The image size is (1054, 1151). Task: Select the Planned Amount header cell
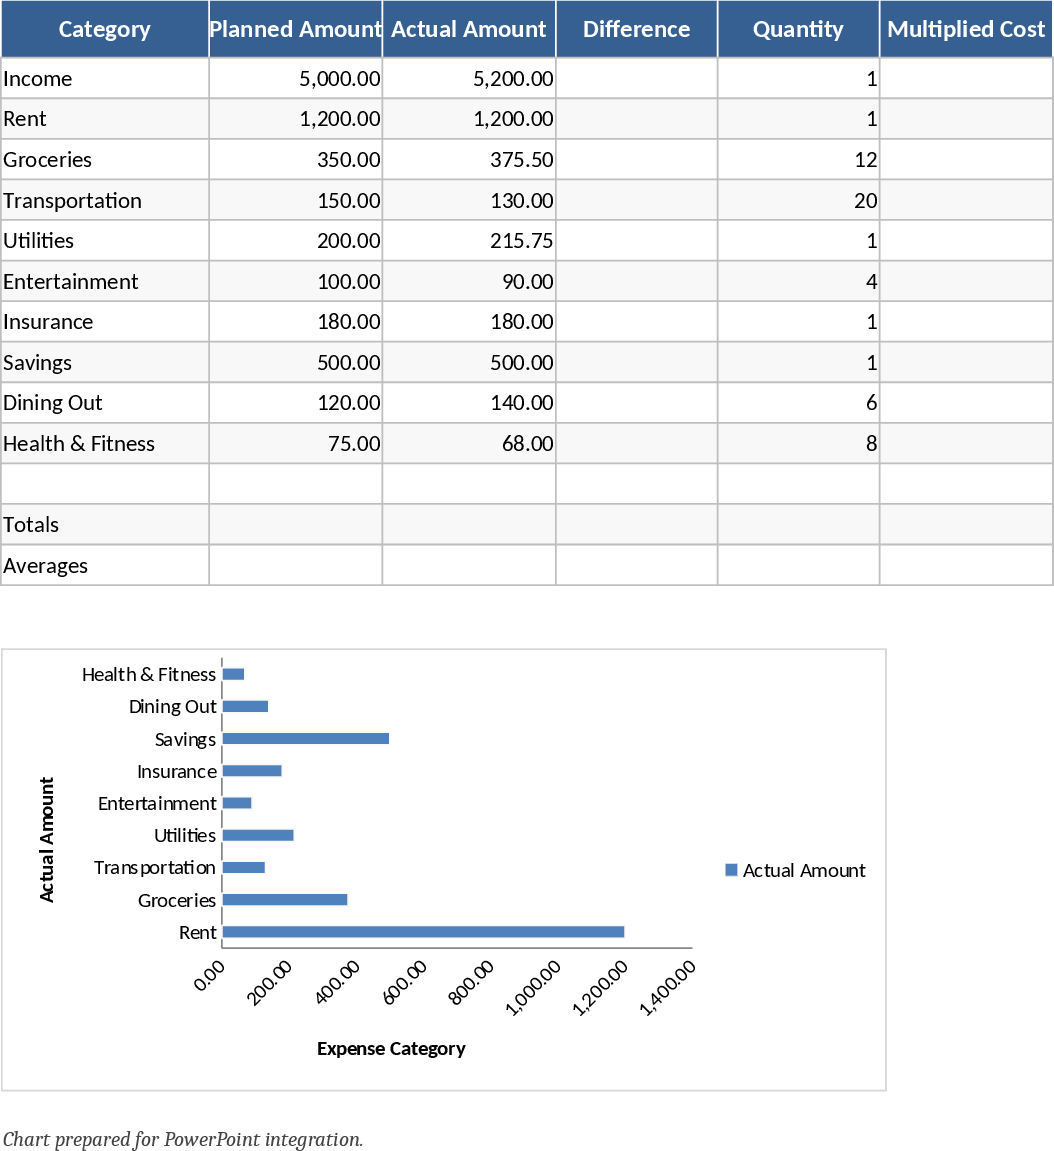click(x=295, y=29)
